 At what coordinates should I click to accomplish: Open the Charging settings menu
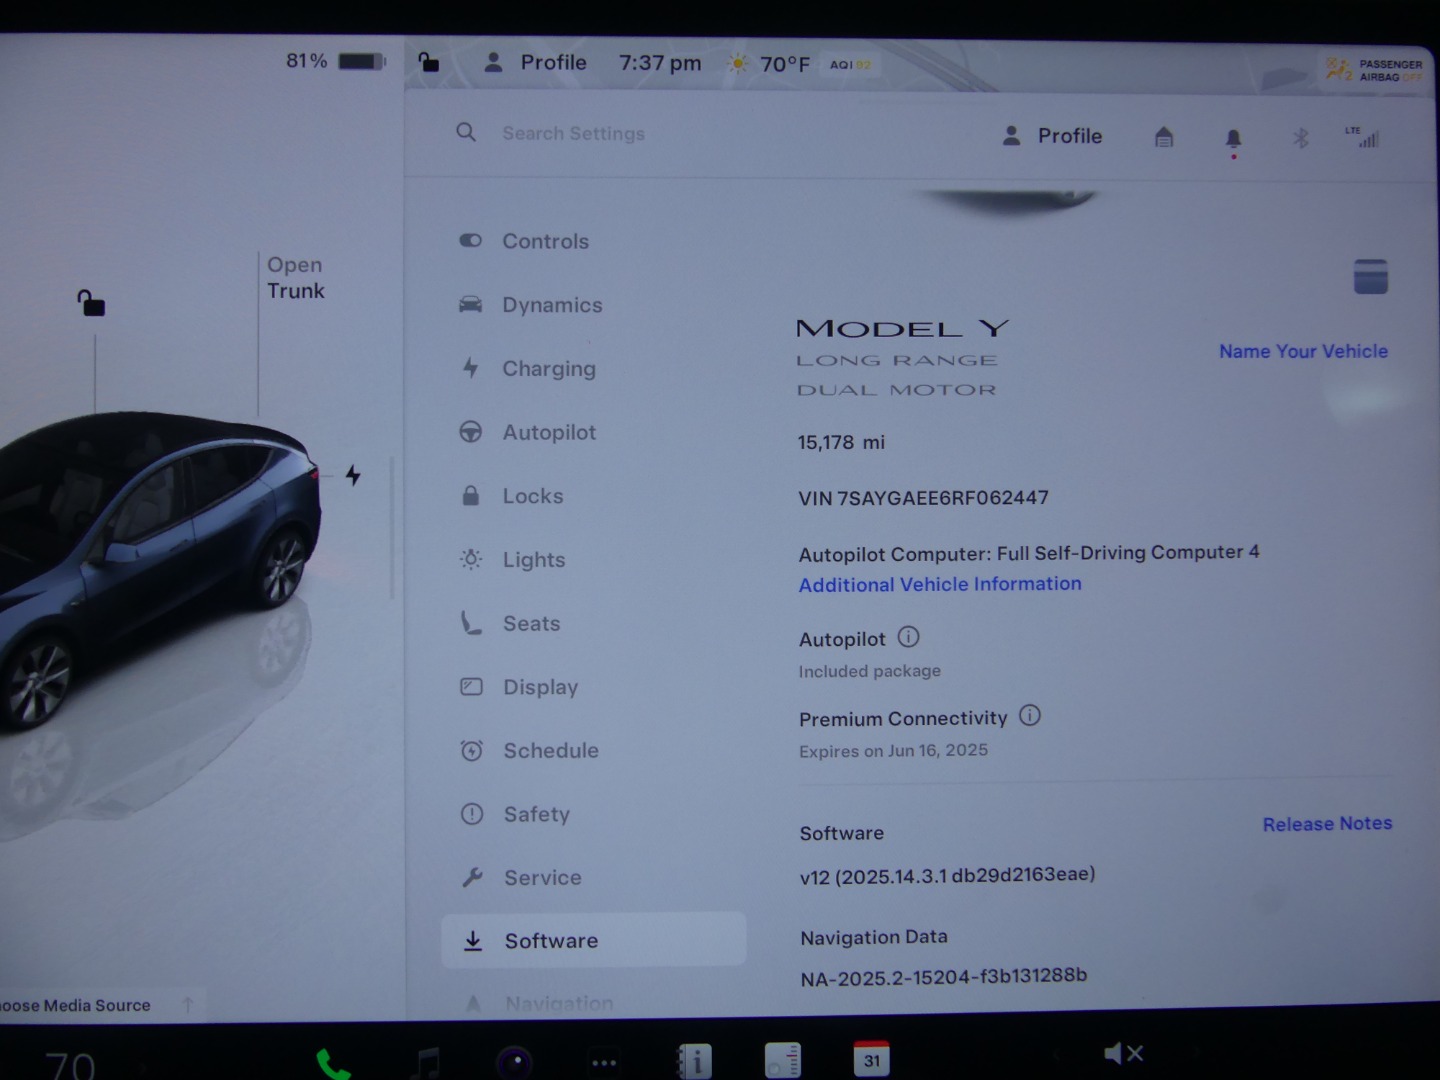pos(548,369)
